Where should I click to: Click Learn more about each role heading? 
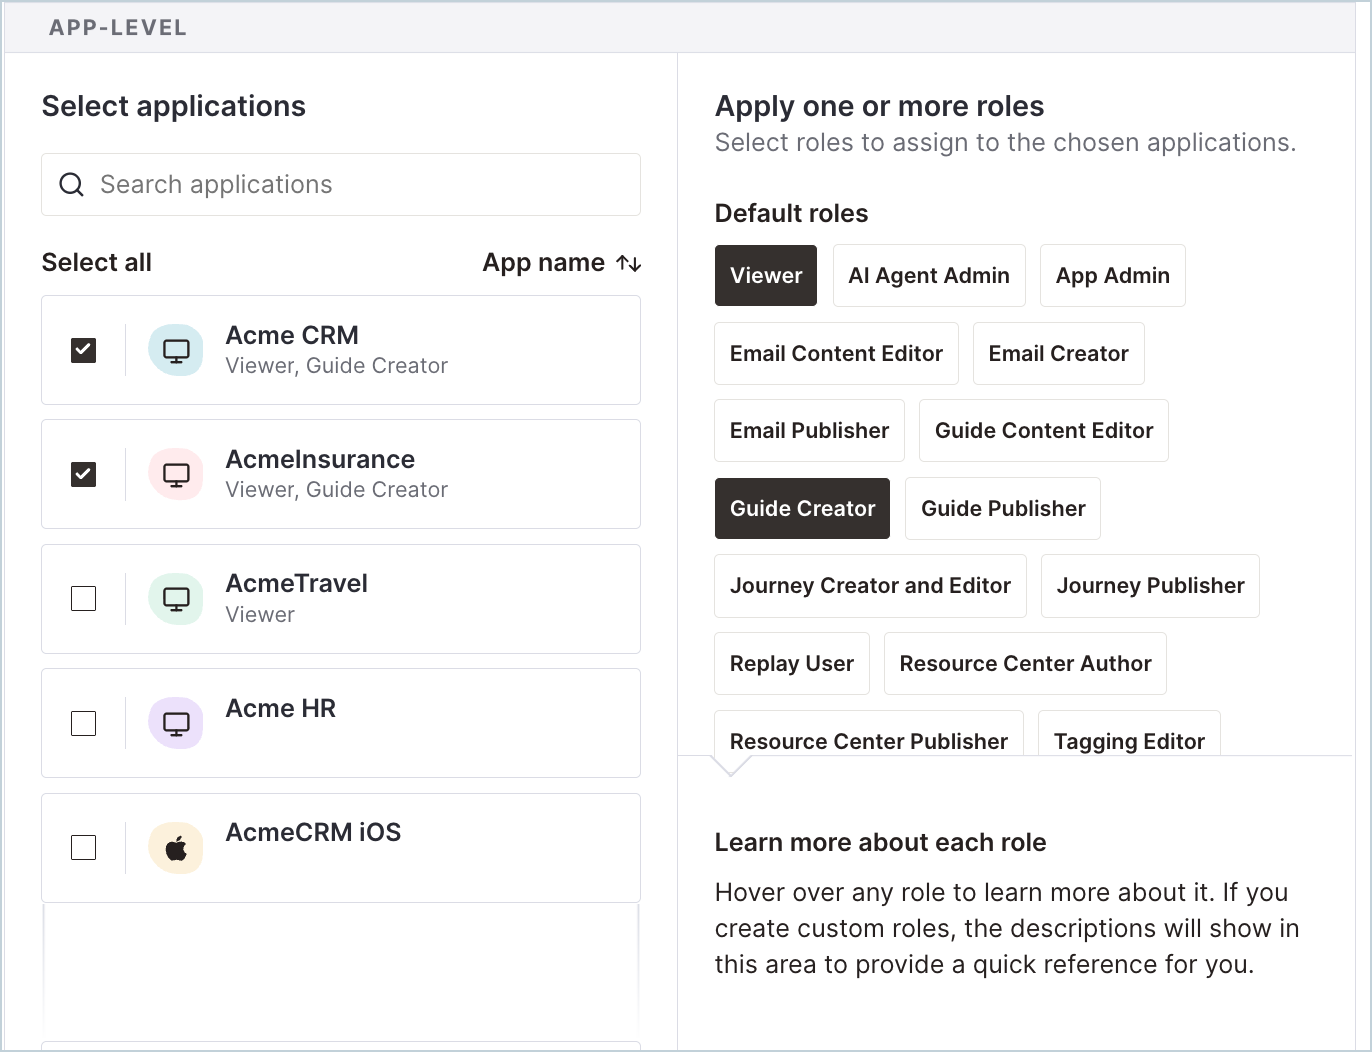coord(881,842)
